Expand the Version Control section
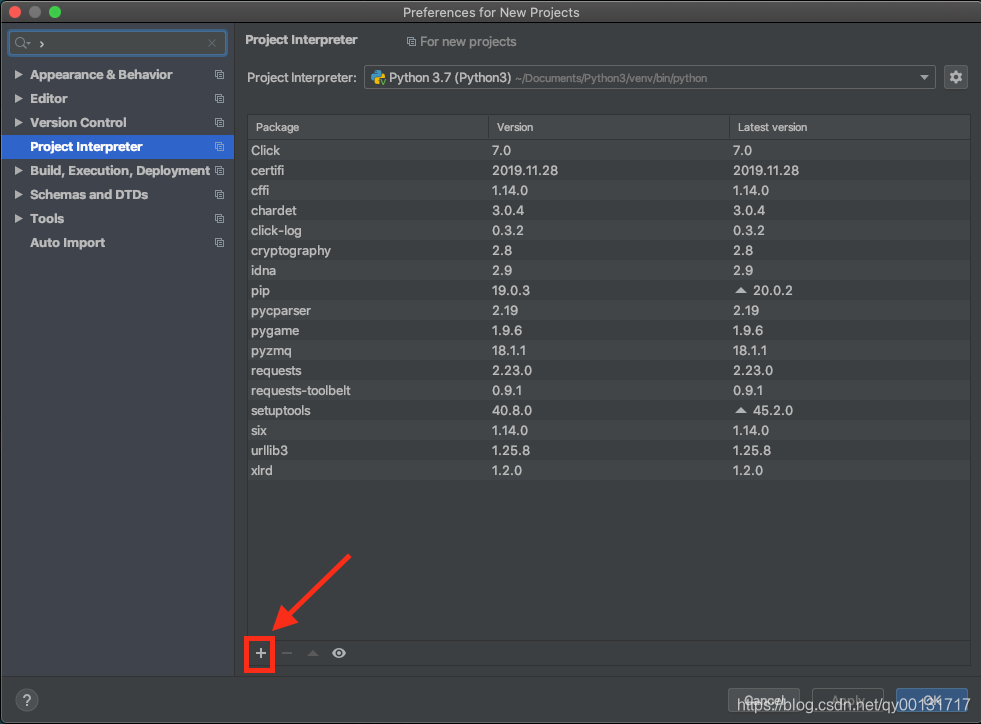981x724 pixels. click(18, 123)
